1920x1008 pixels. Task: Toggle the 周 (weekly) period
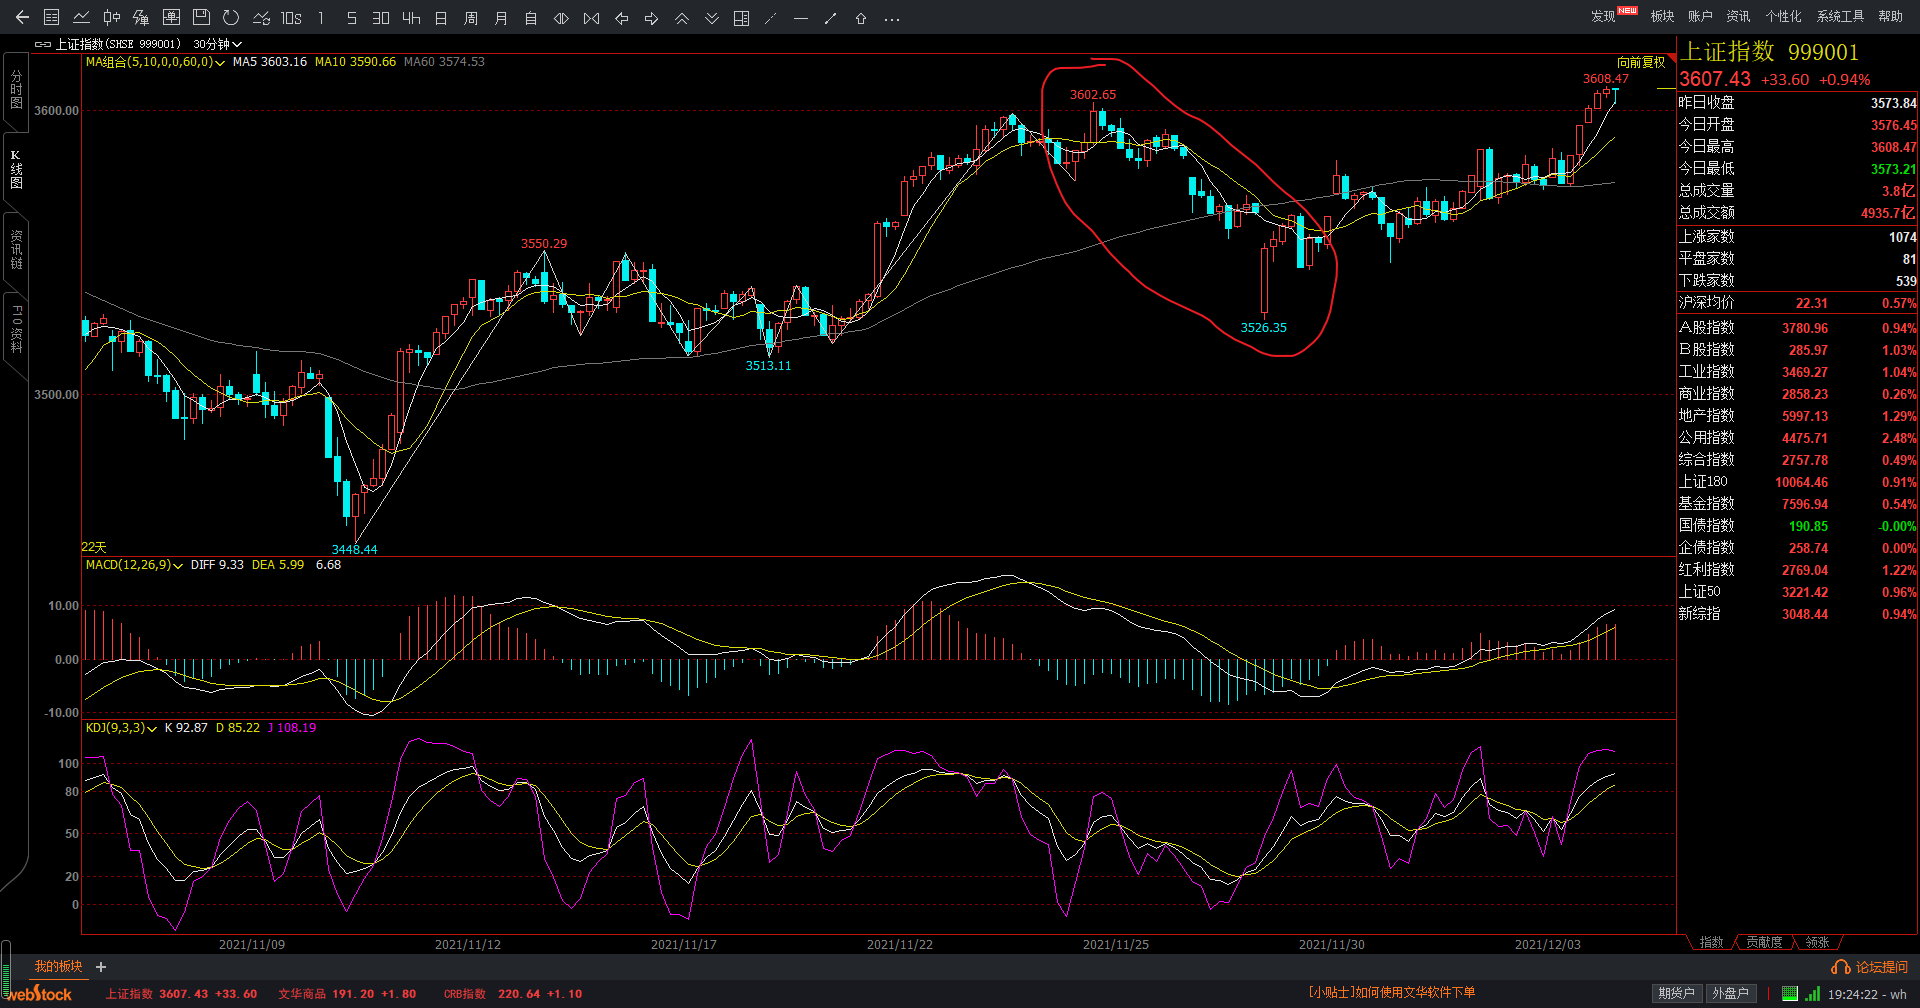[x=471, y=18]
